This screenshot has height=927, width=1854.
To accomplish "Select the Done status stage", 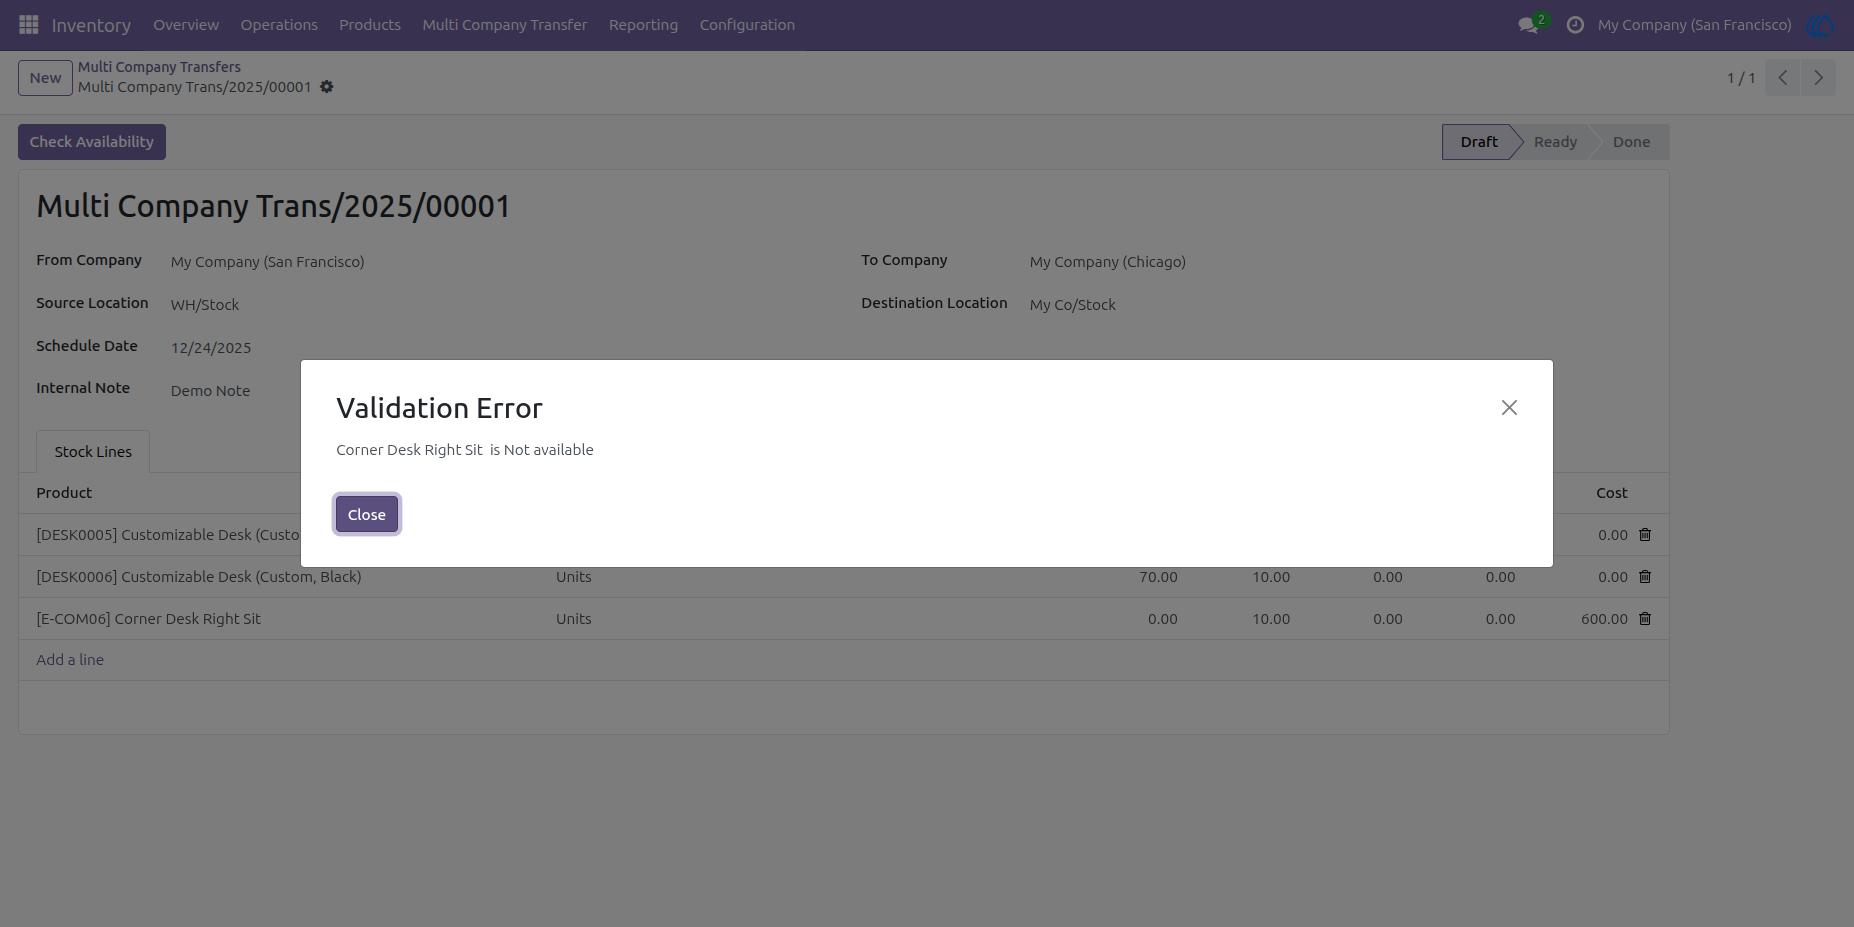I will (x=1631, y=142).
